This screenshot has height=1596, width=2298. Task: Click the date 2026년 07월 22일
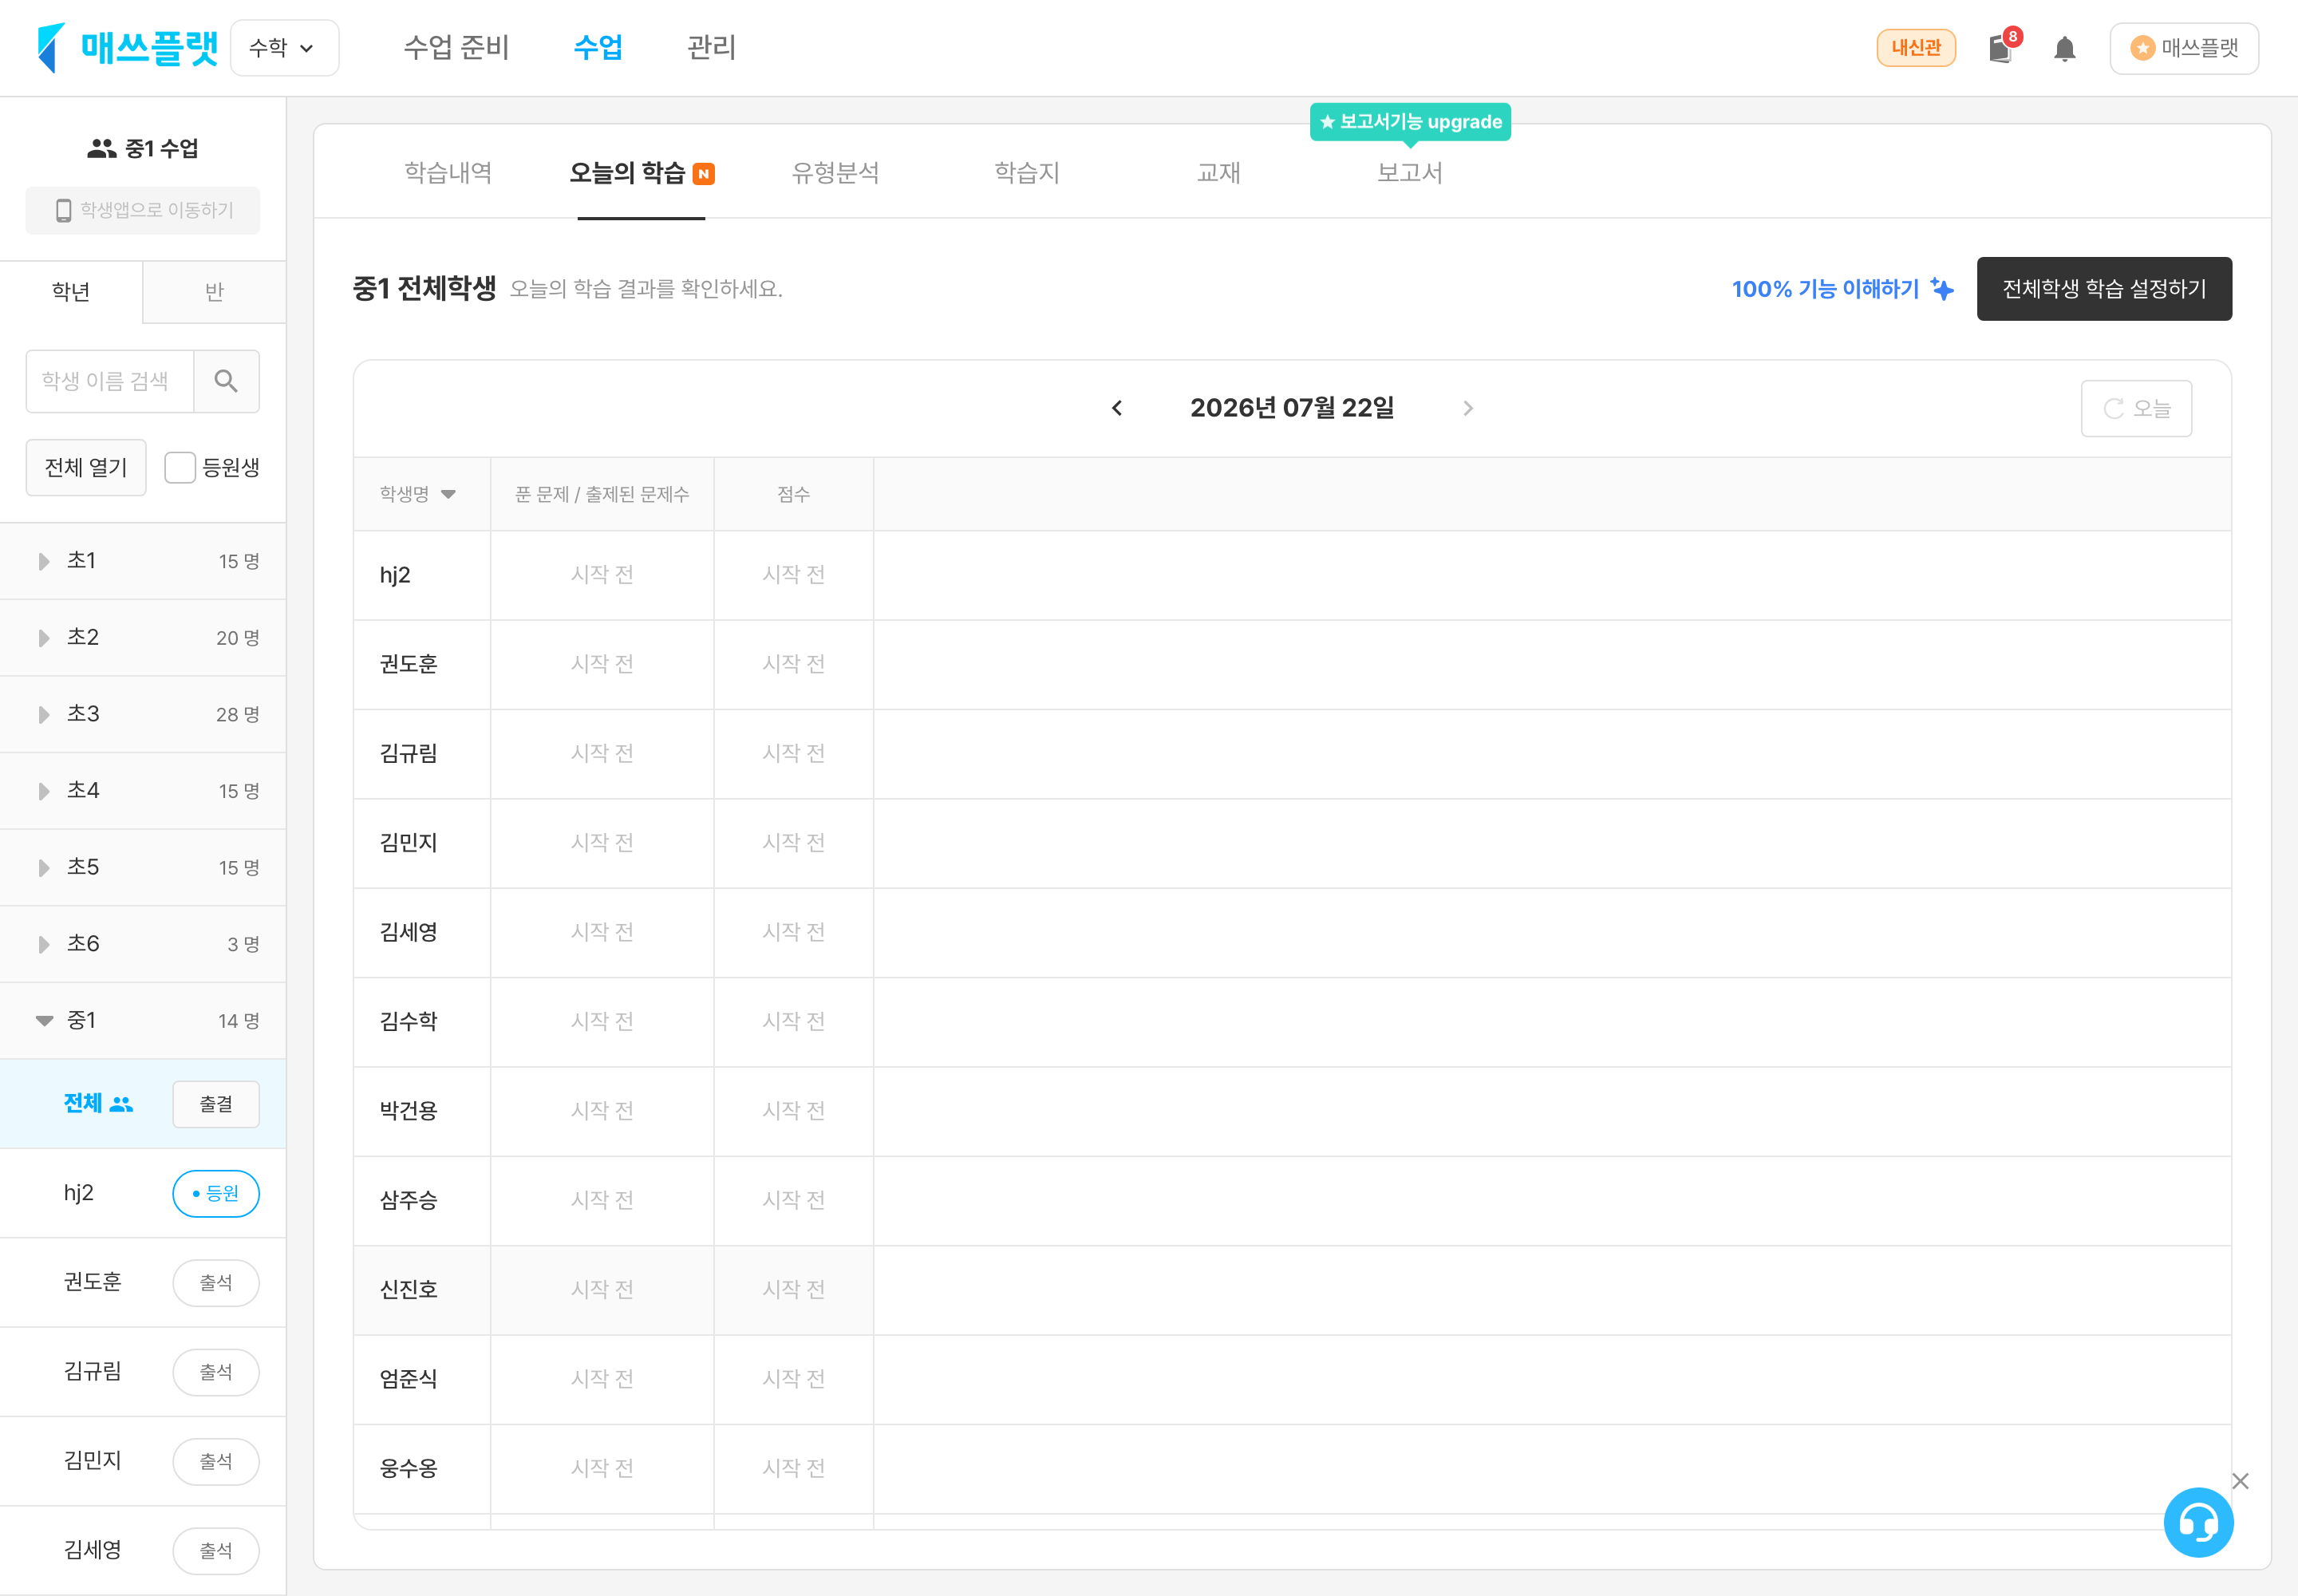point(1292,408)
